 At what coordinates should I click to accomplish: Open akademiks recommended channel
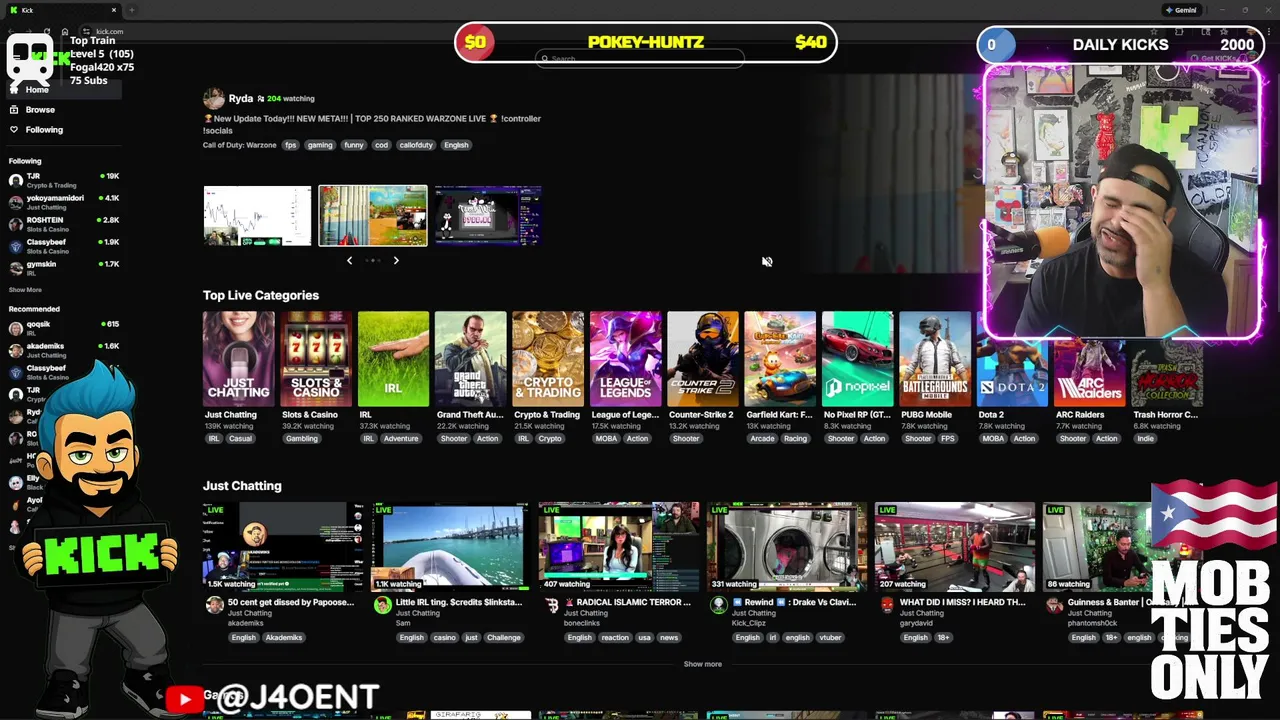click(63, 350)
